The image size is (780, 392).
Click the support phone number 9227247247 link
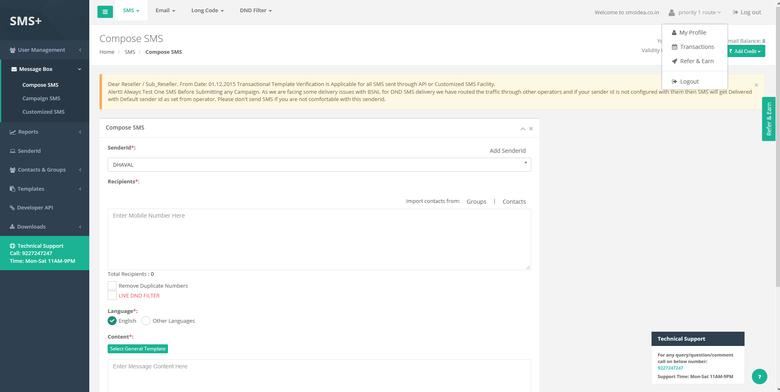click(670, 368)
